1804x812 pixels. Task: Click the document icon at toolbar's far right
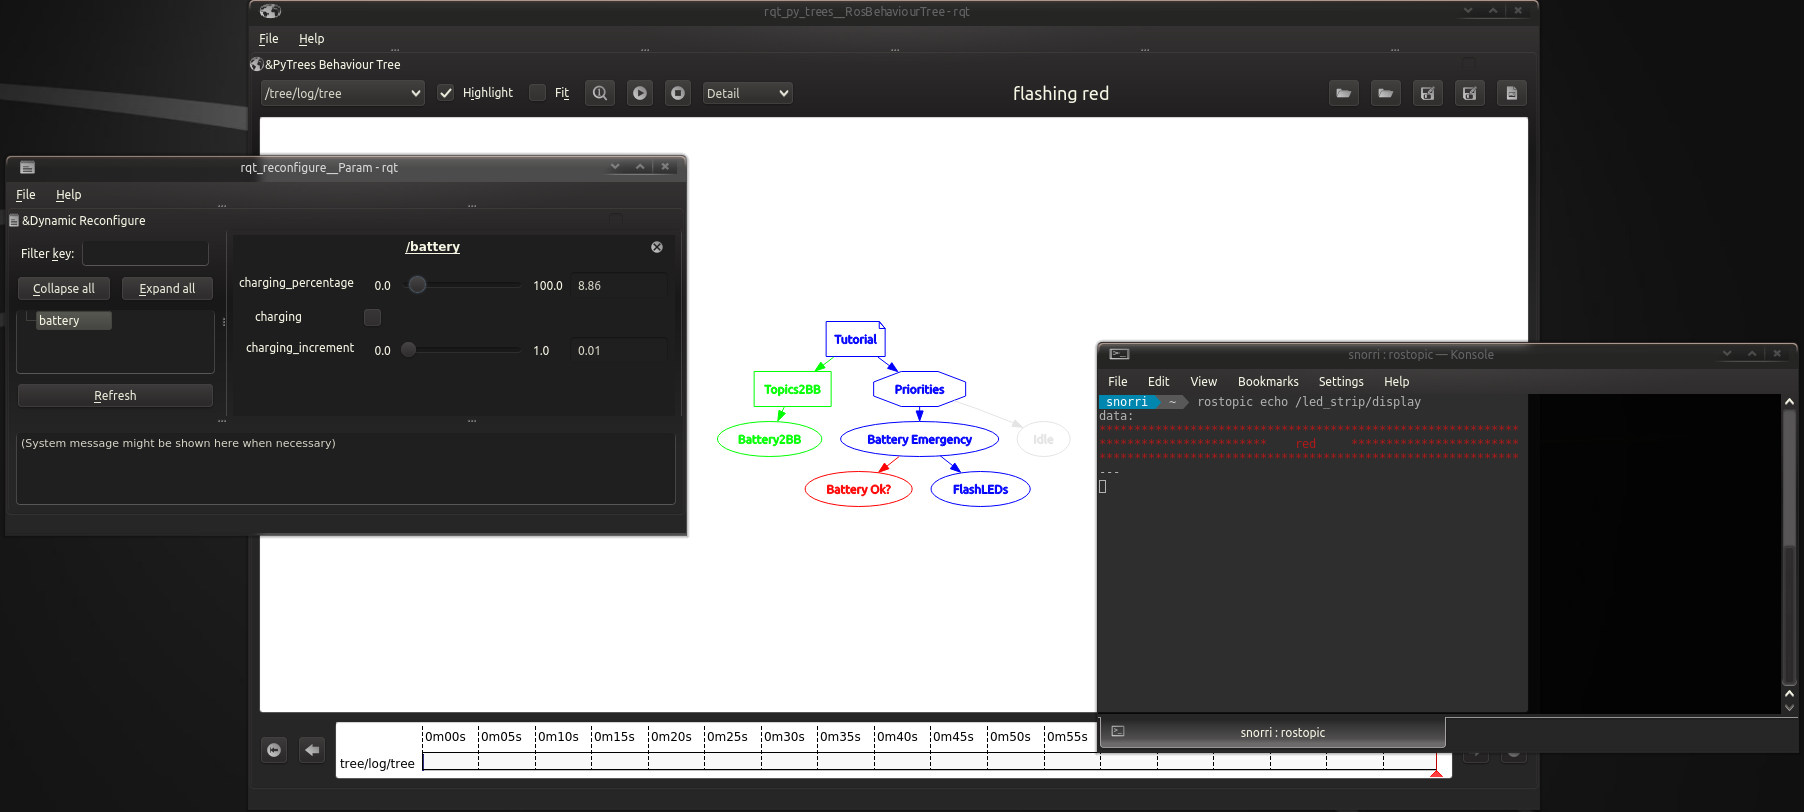(x=1511, y=93)
